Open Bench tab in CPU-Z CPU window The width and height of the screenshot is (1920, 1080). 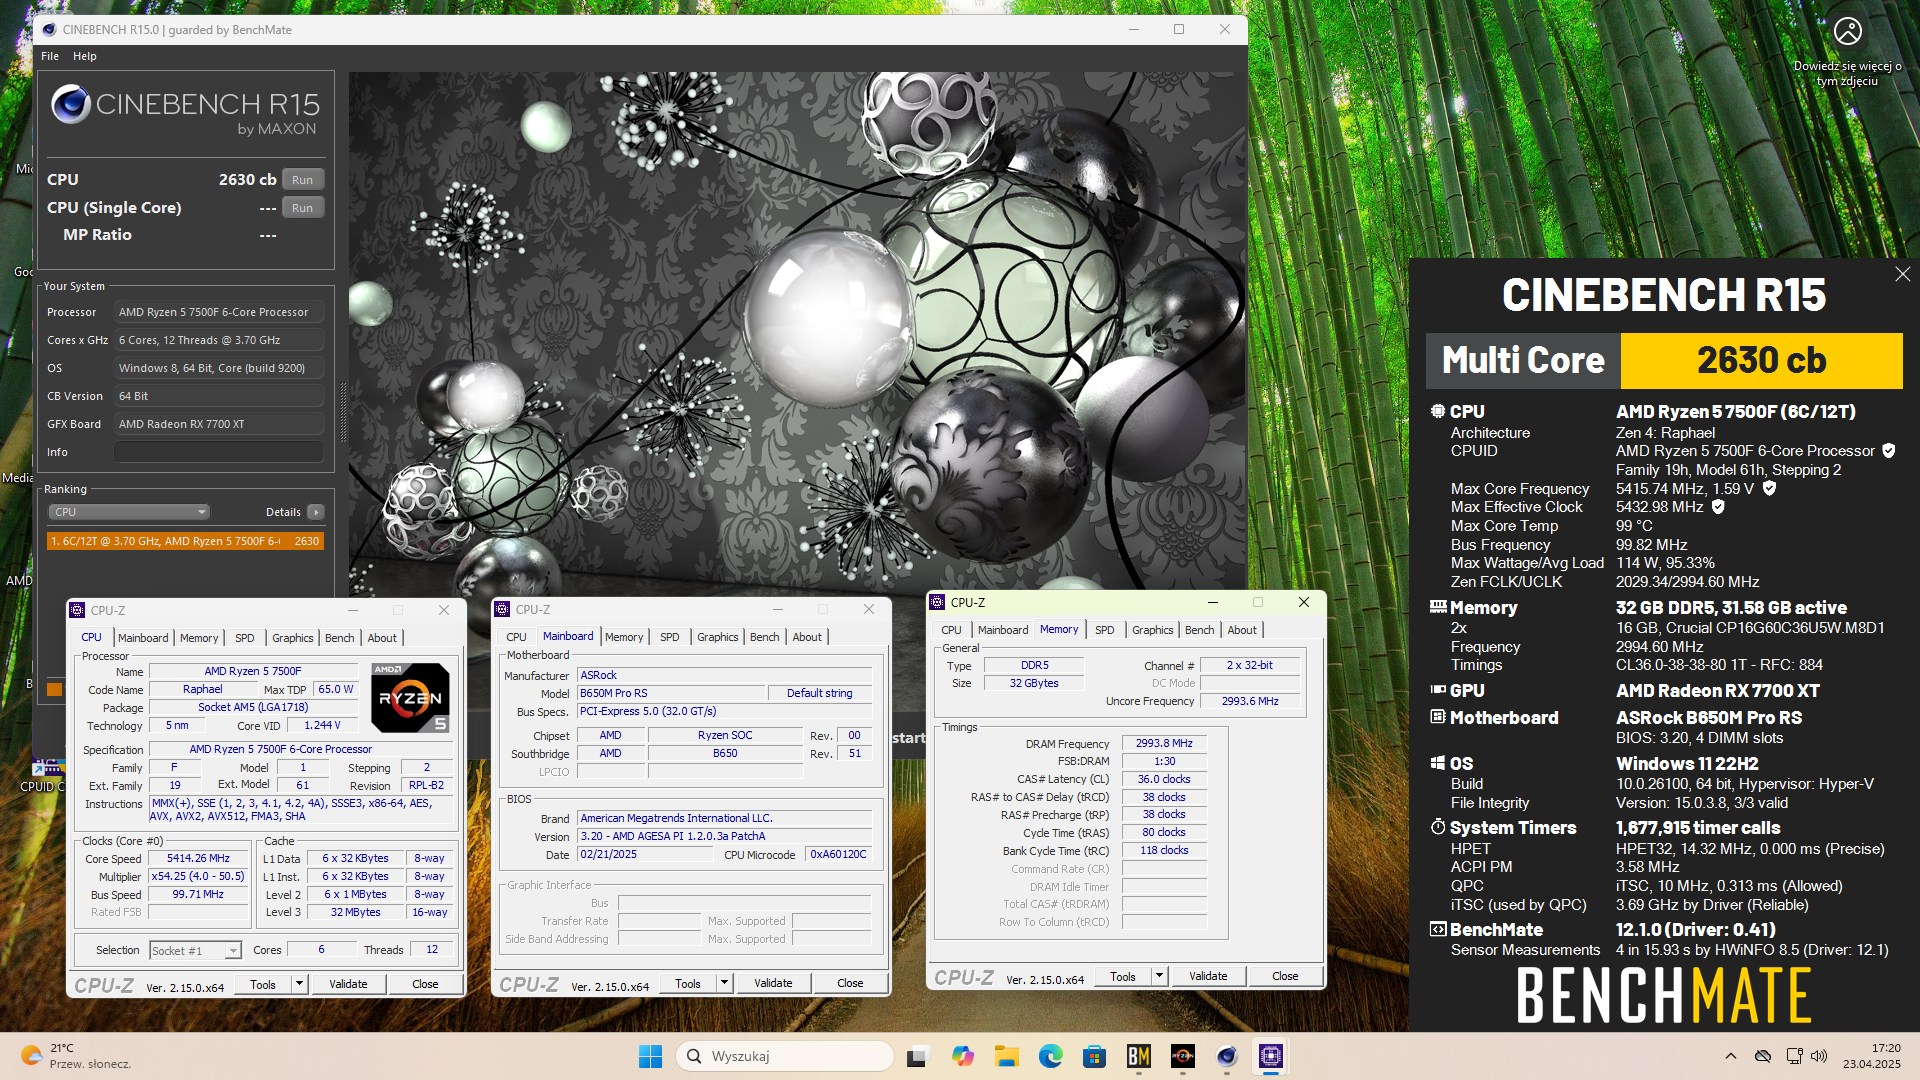[x=339, y=638]
